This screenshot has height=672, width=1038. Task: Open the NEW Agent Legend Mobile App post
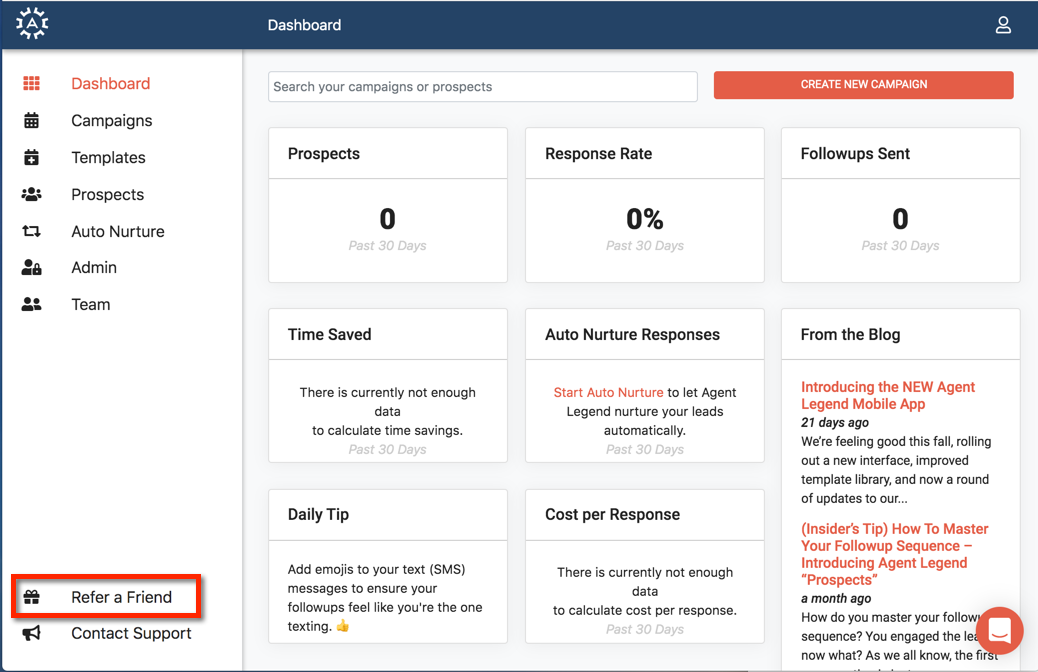(x=887, y=396)
